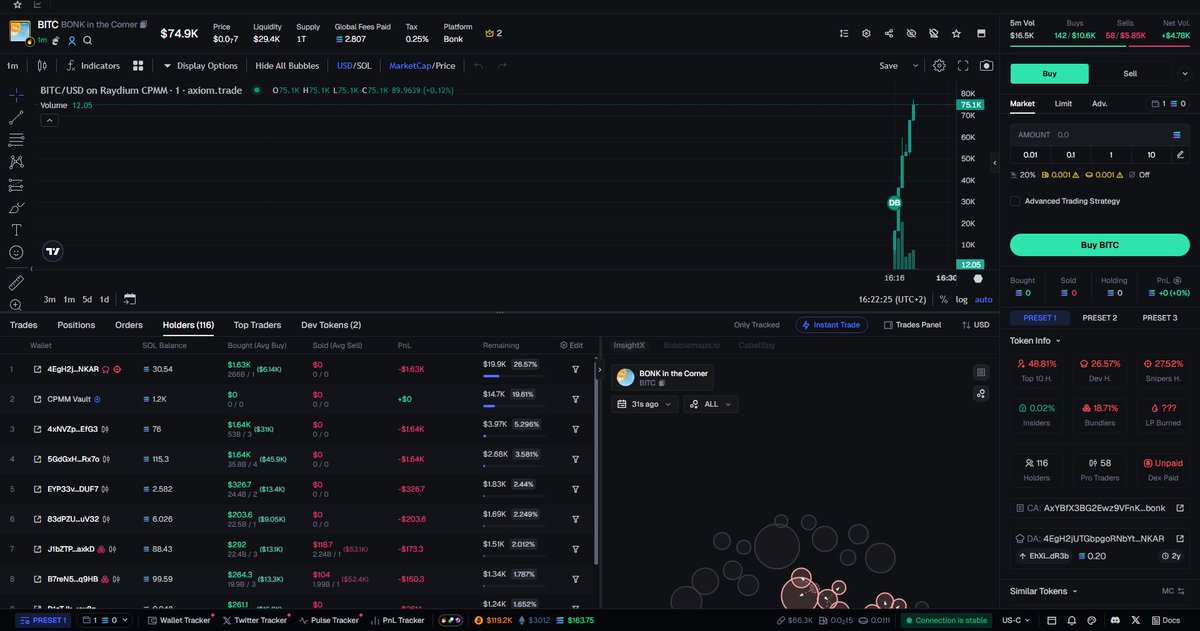Image resolution: width=1200 pixels, height=631 pixels.
Task: Toggle auto scale on chart
Action: [984, 299]
